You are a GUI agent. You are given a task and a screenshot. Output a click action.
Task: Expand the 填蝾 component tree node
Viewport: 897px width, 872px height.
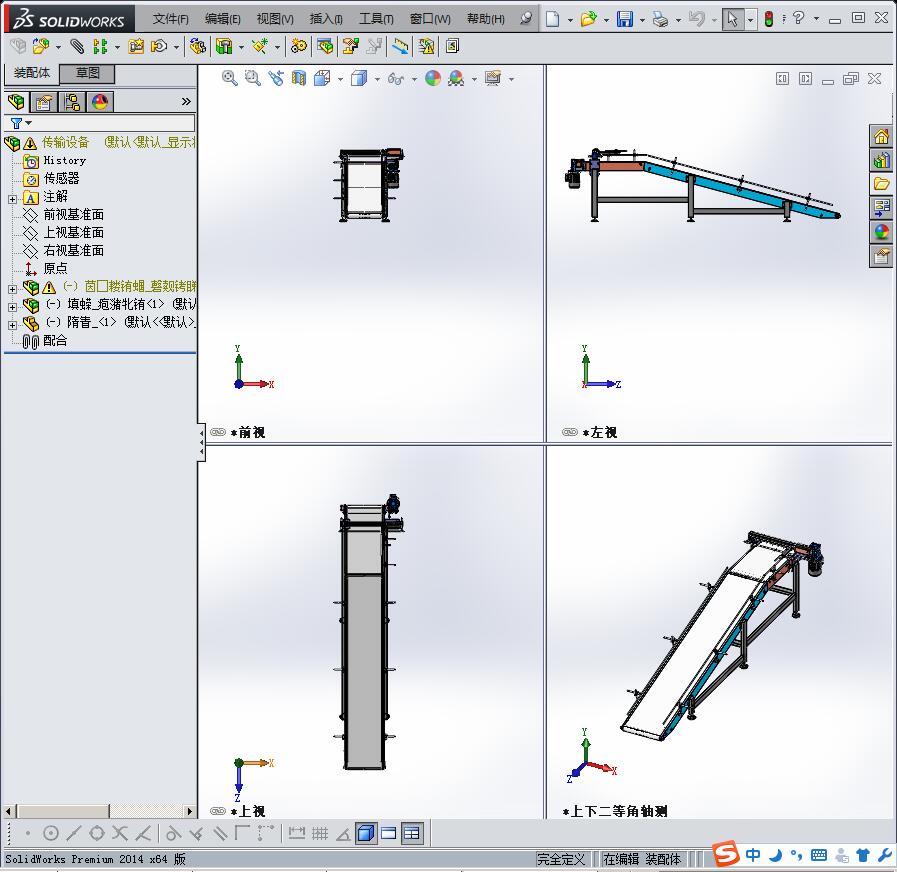pyautogui.click(x=12, y=307)
